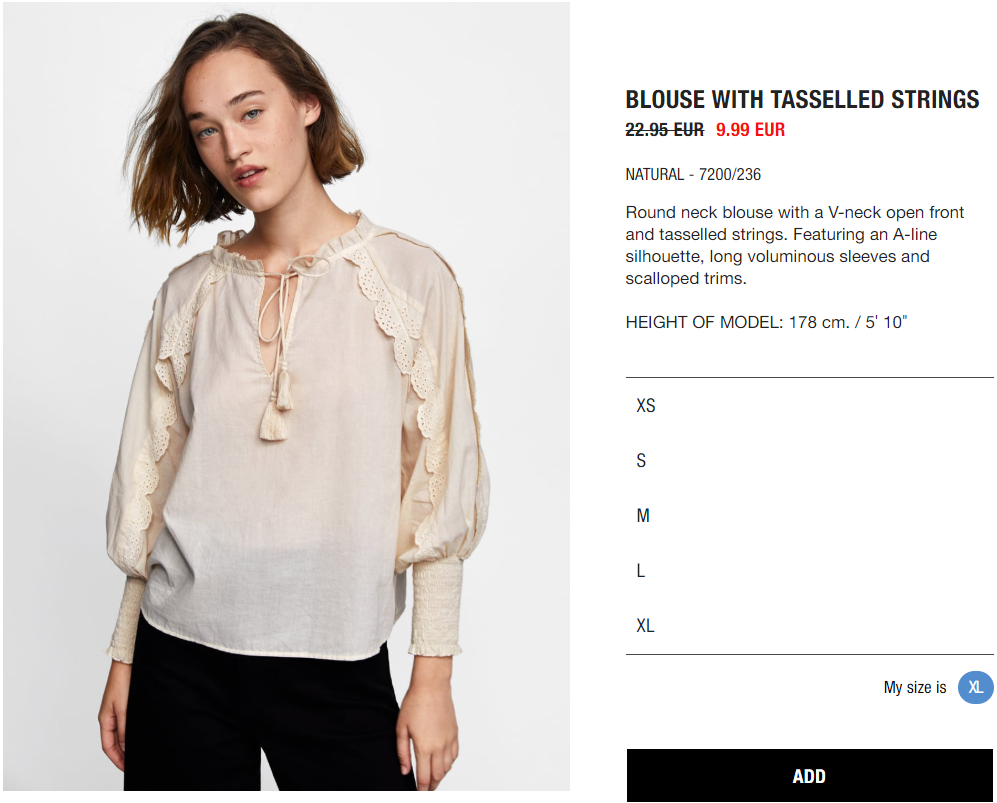Image resolution: width=997 pixels, height=803 pixels.
Task: Click the black ADD button
Action: 809,776
